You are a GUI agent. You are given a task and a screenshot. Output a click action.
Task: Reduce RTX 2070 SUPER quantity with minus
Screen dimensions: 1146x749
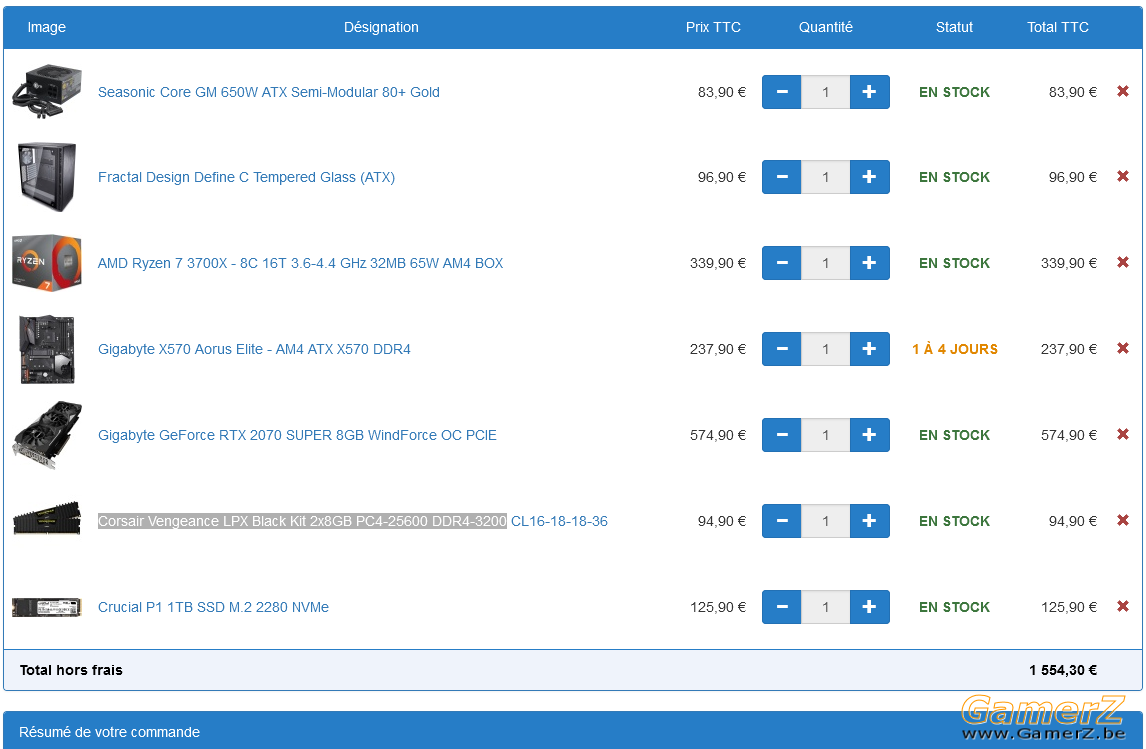[x=781, y=435]
